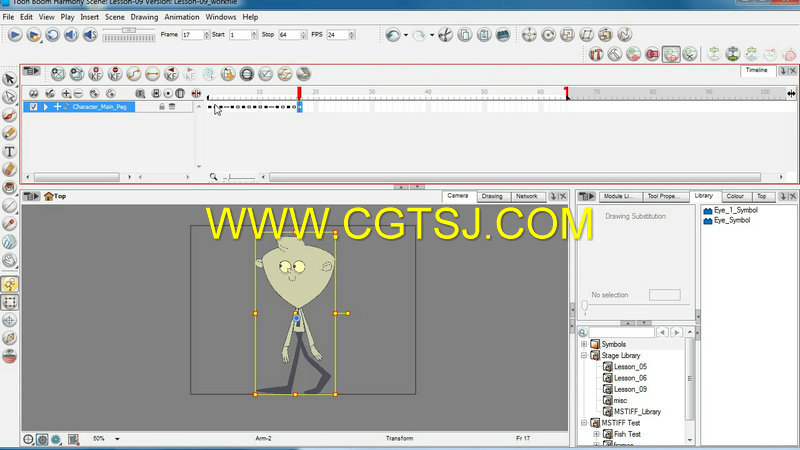Select the arrow Select tool
The width and height of the screenshot is (800, 450).
[x=9, y=79]
